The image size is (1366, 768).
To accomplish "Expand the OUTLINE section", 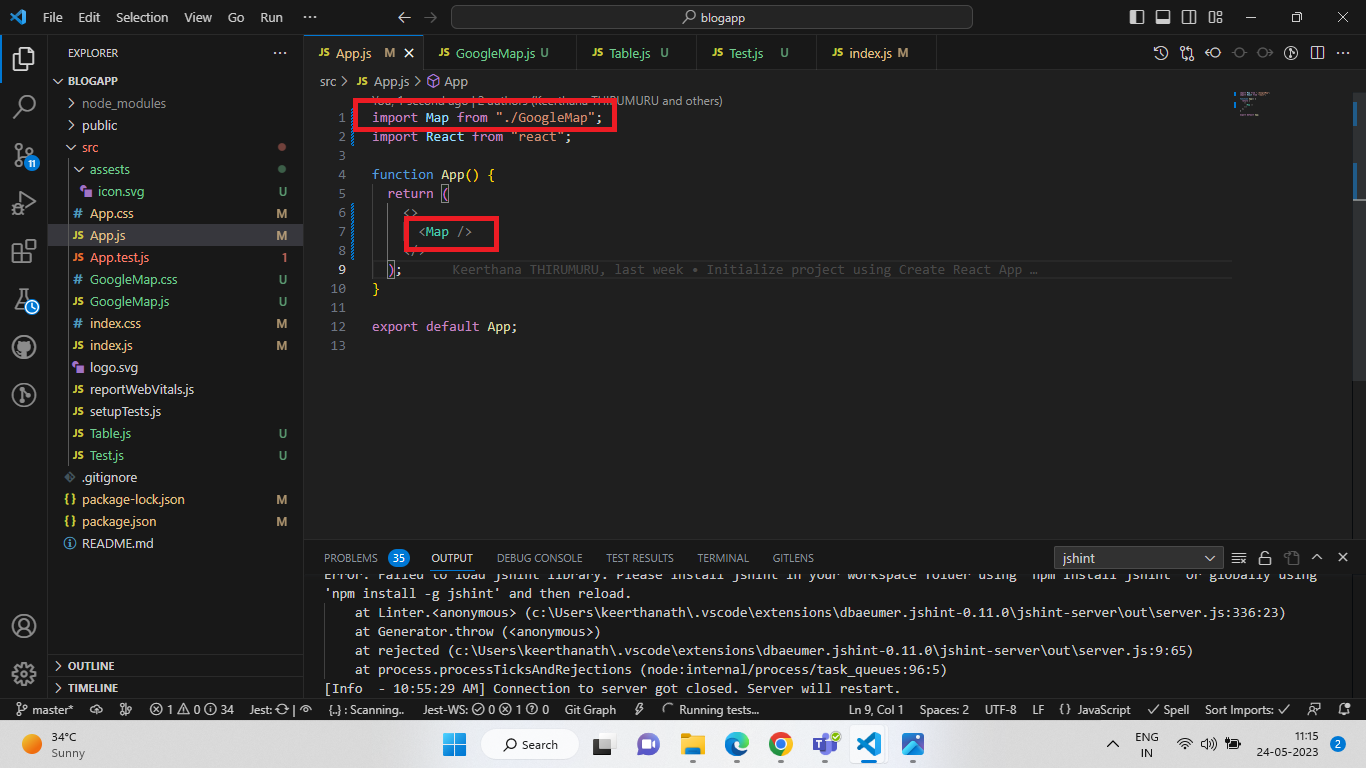I will pos(91,666).
